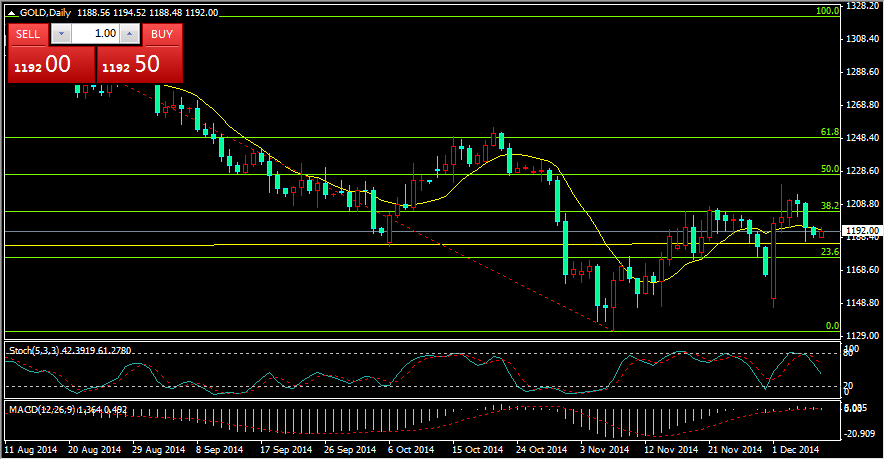Viewport: 885px width, 460px height.
Task: Click the 1.00 volume input field
Action: 96,34
